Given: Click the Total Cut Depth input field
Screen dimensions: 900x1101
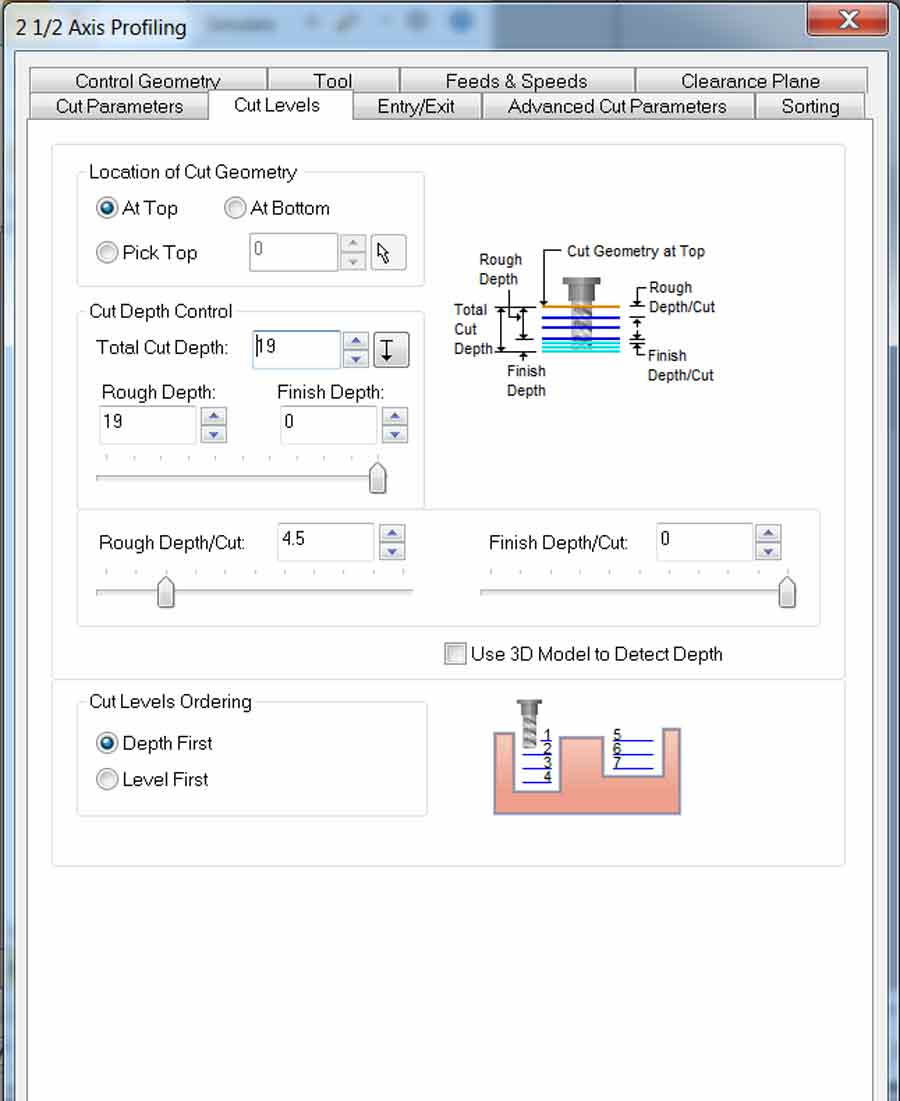Looking at the screenshot, I should [296, 349].
